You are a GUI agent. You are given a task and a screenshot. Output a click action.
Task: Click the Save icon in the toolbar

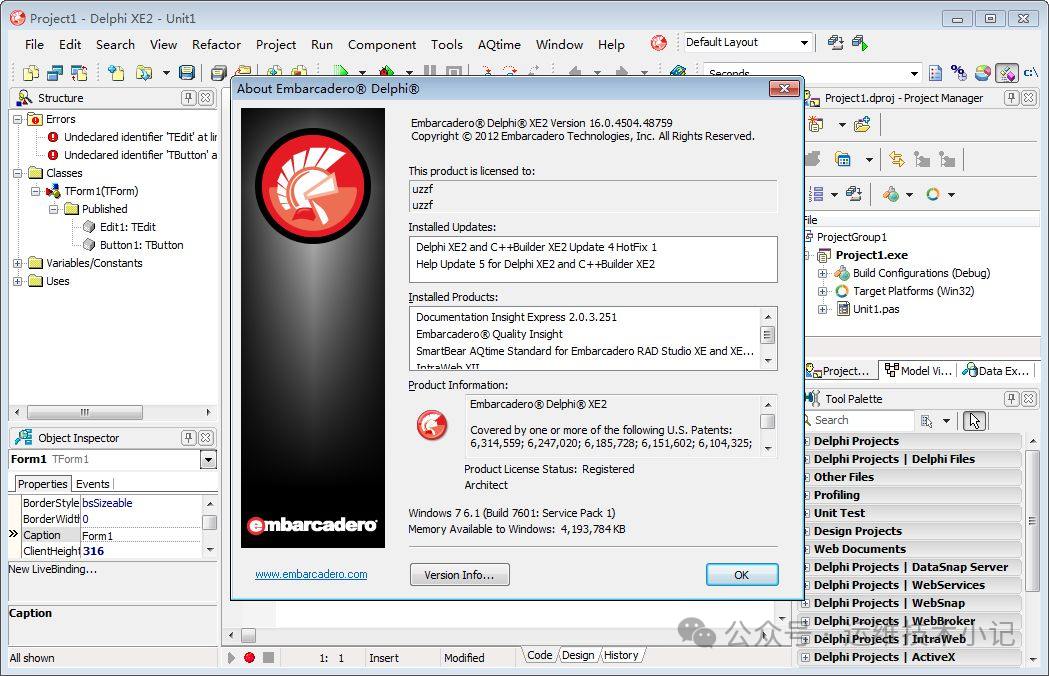tap(186, 72)
